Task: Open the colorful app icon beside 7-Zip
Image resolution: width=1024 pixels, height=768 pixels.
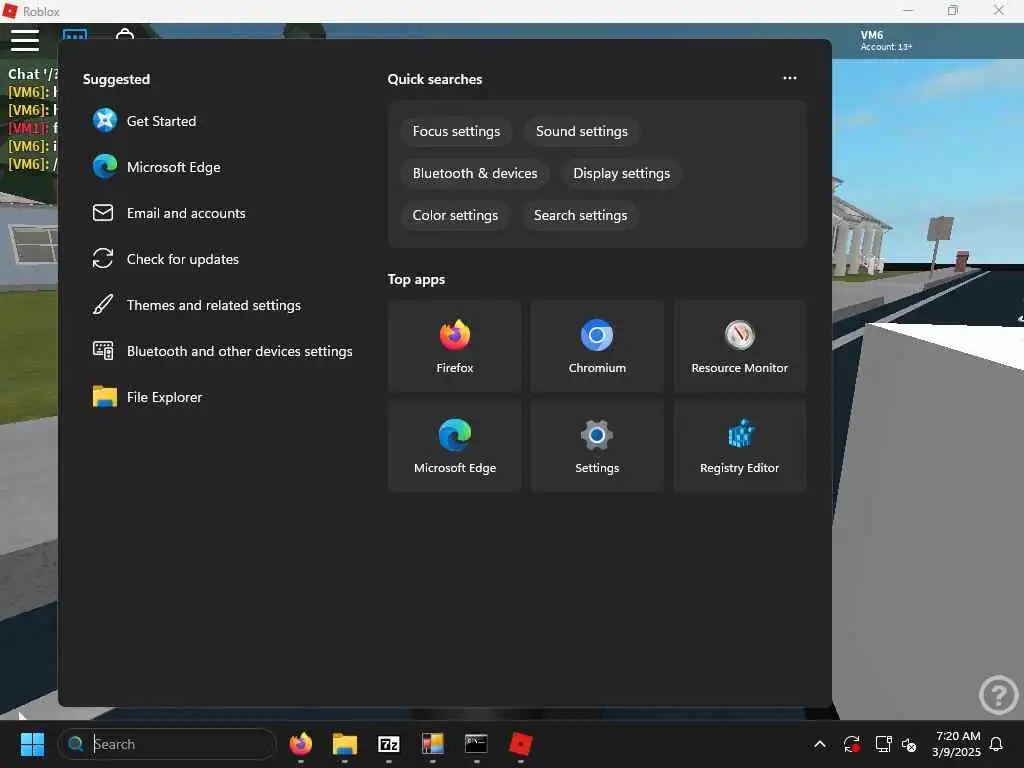Action: click(x=432, y=744)
